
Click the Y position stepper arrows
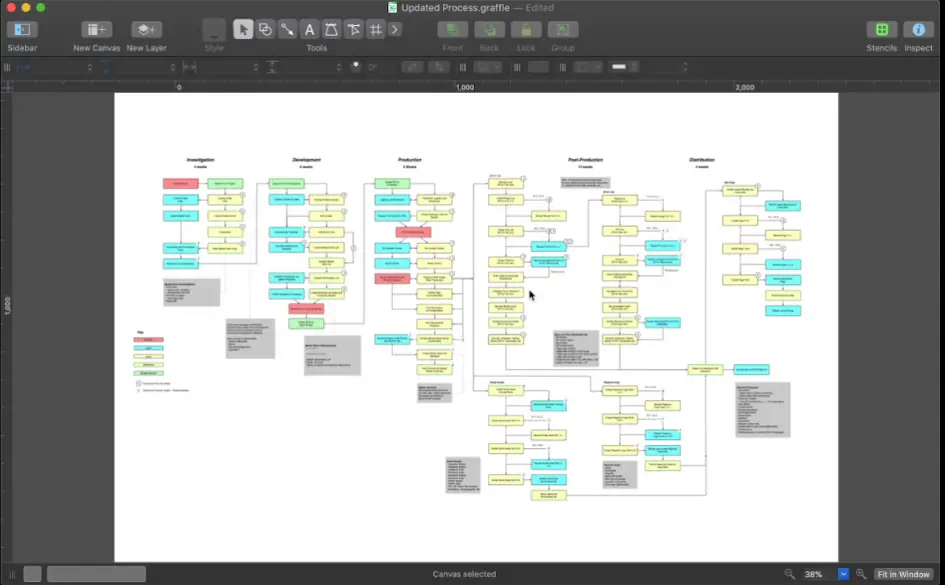[172, 67]
